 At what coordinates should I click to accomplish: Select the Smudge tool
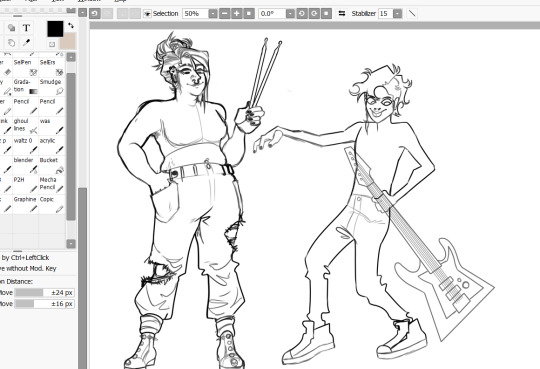(x=52, y=87)
